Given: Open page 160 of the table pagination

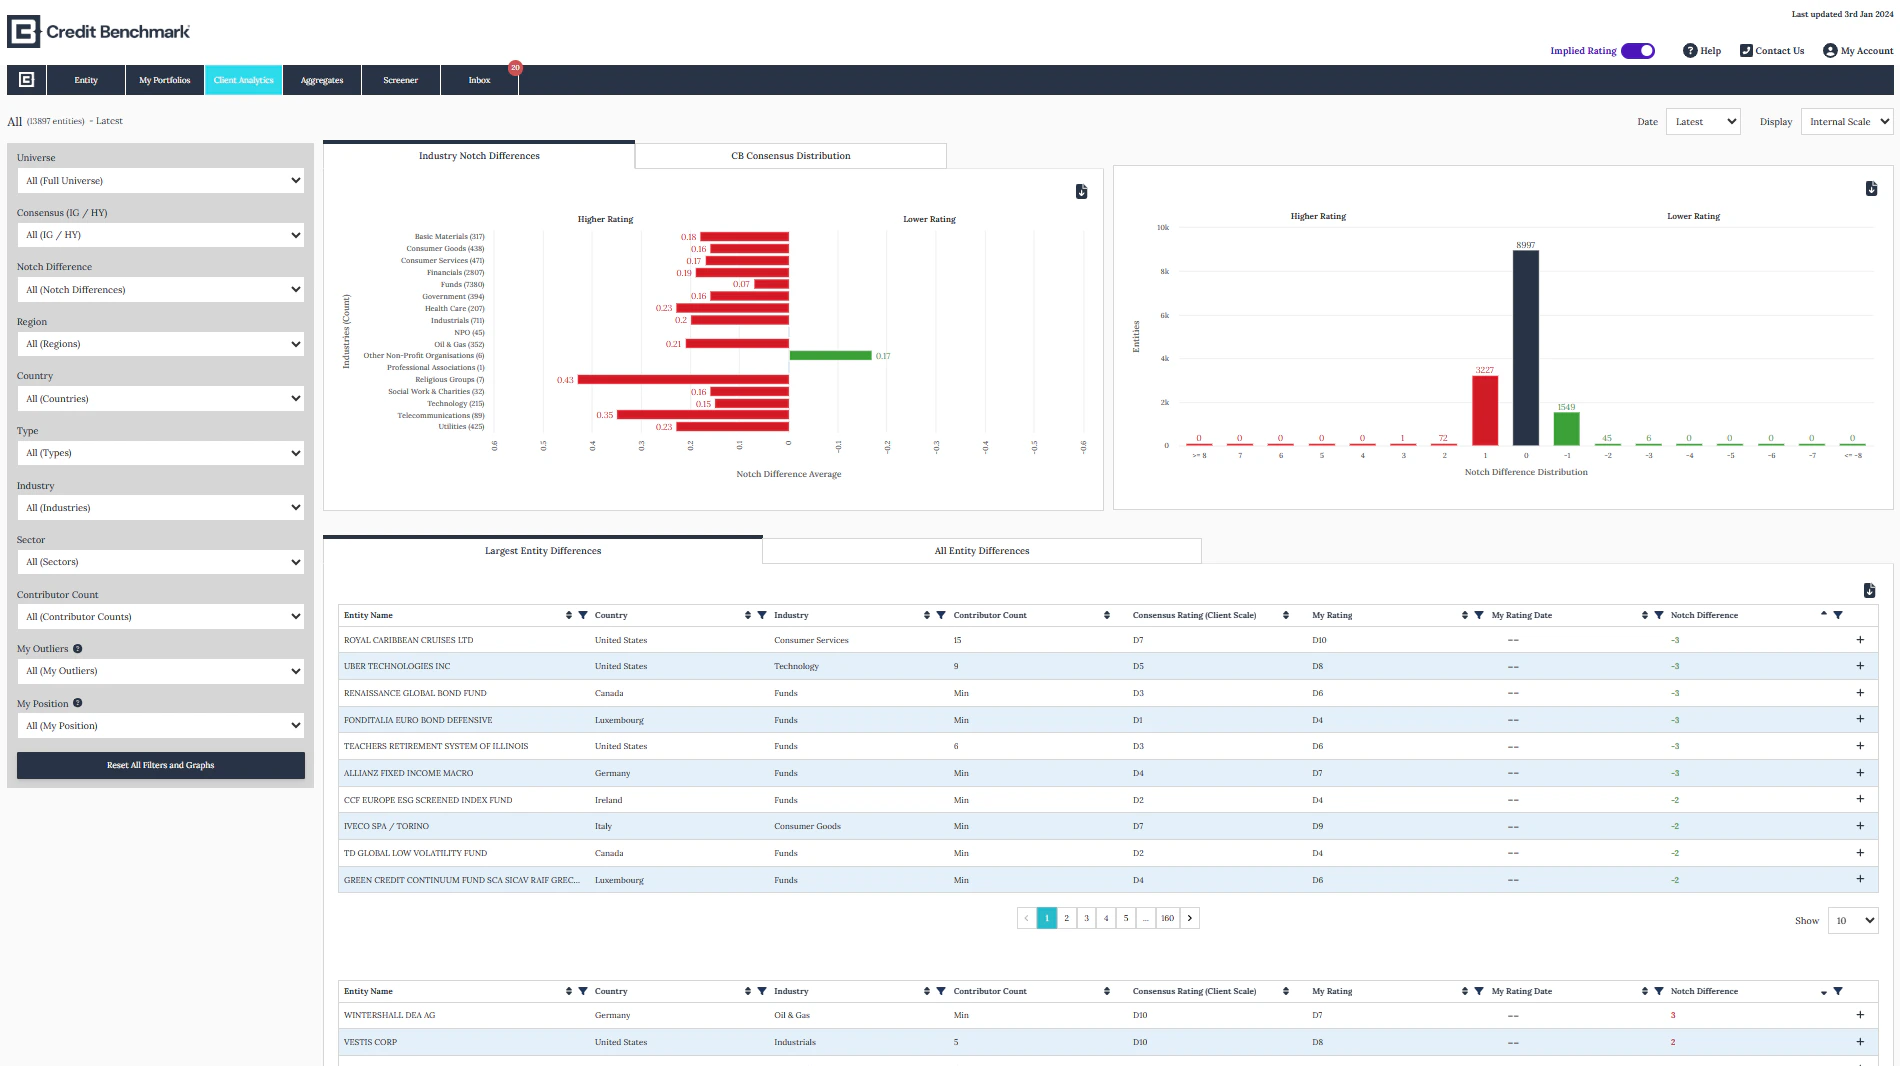Looking at the screenshot, I should [1166, 917].
